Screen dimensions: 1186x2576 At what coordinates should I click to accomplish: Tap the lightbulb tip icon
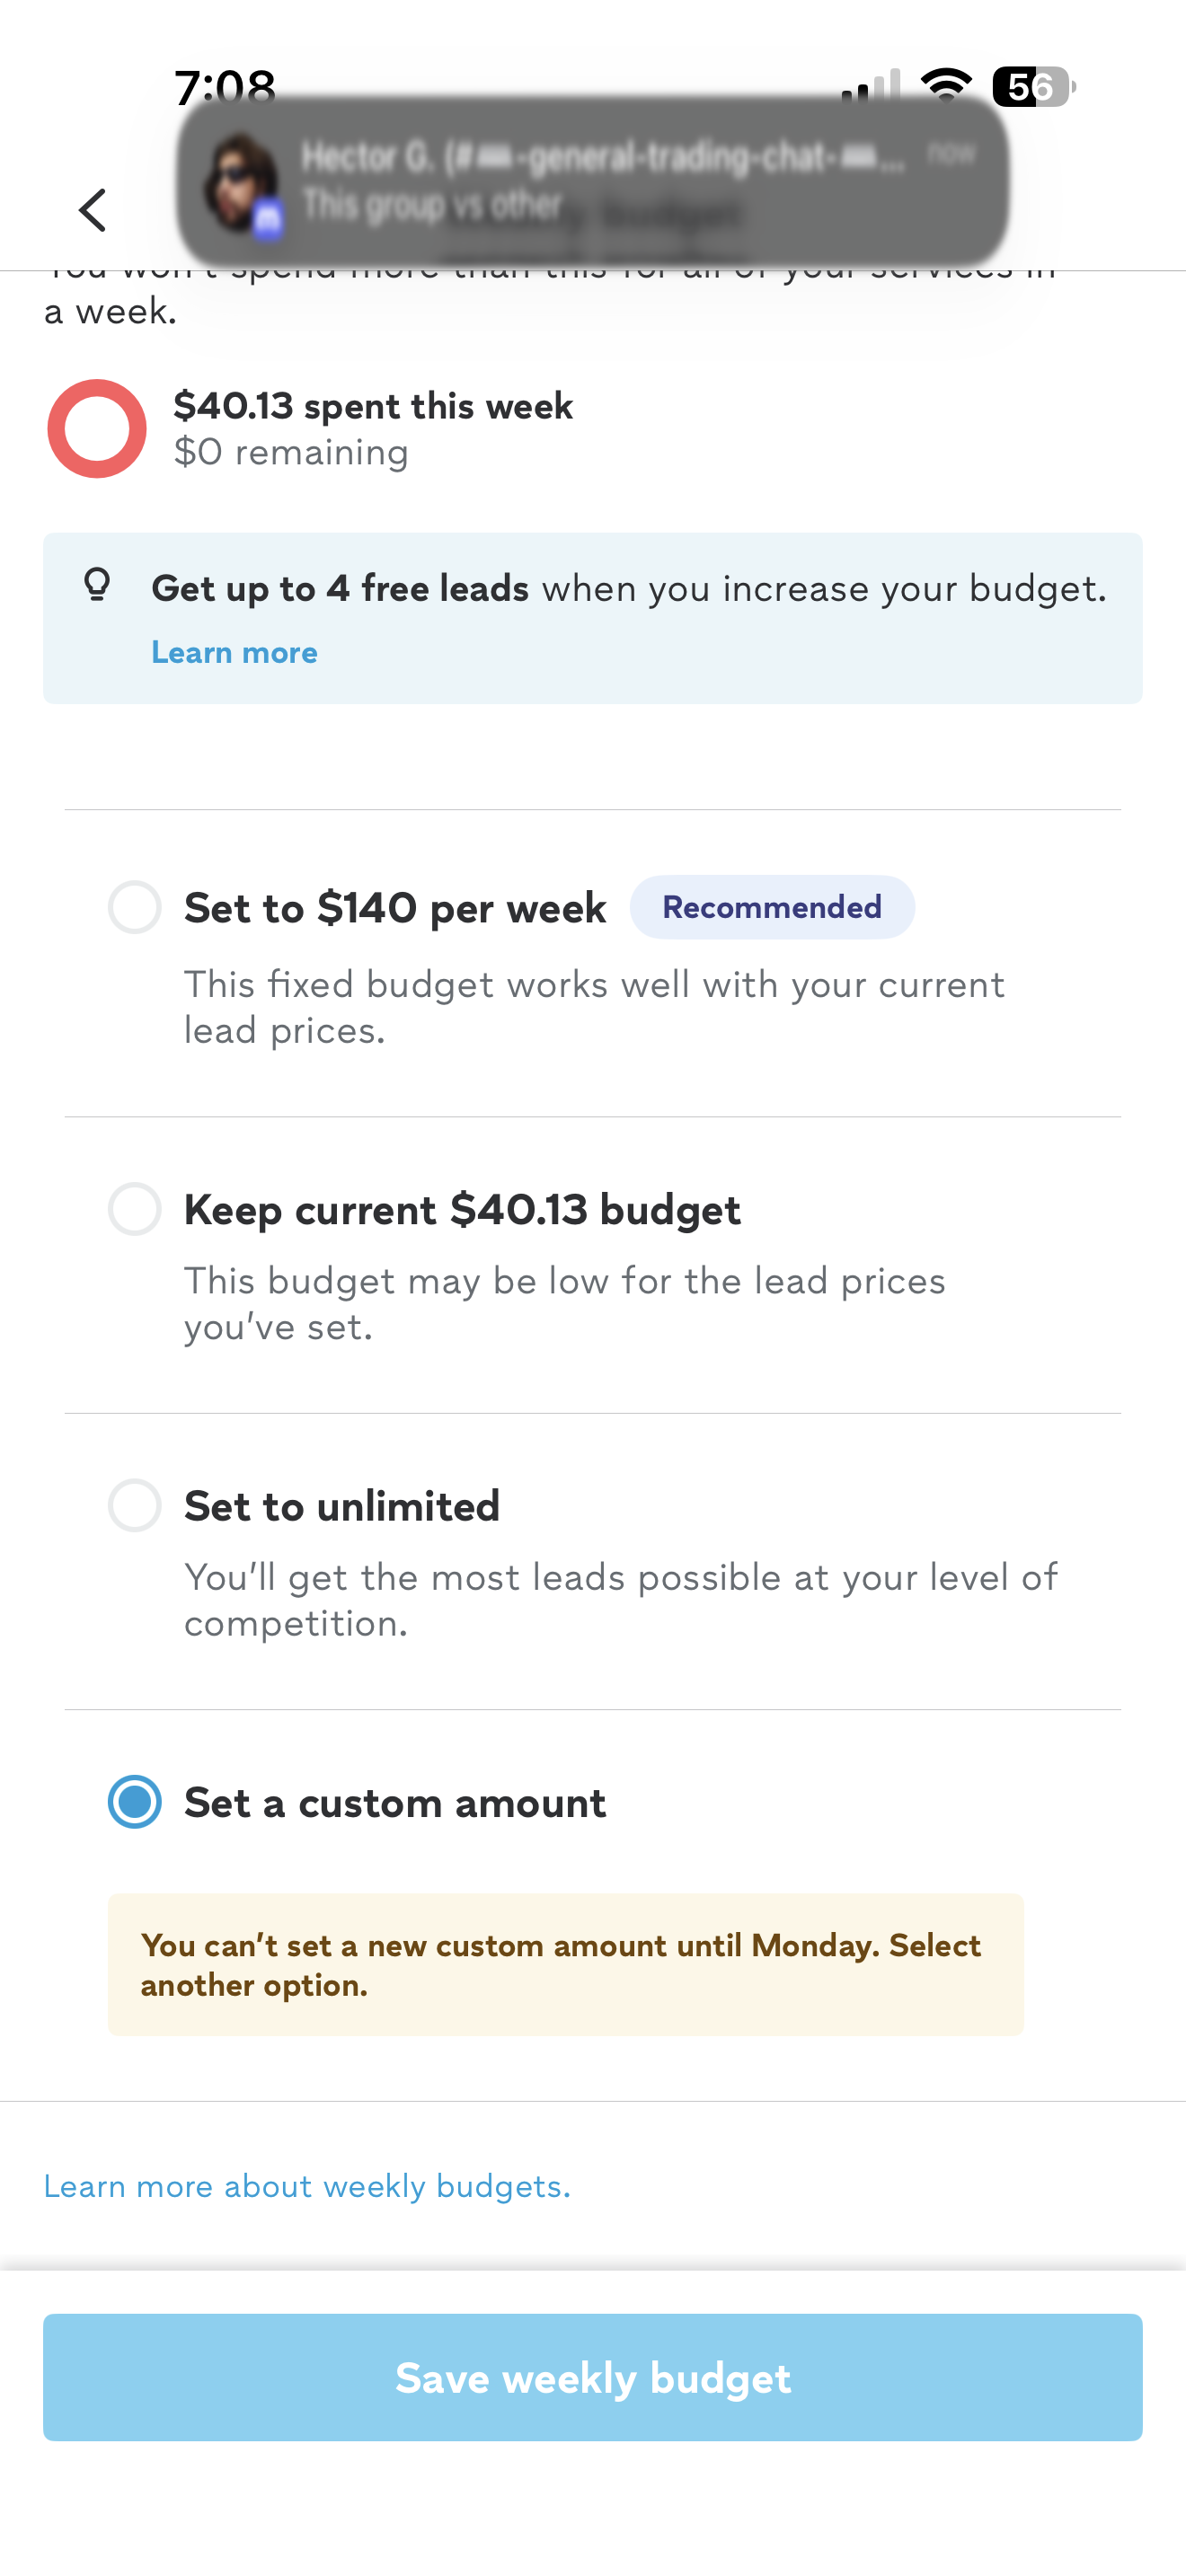[97, 585]
